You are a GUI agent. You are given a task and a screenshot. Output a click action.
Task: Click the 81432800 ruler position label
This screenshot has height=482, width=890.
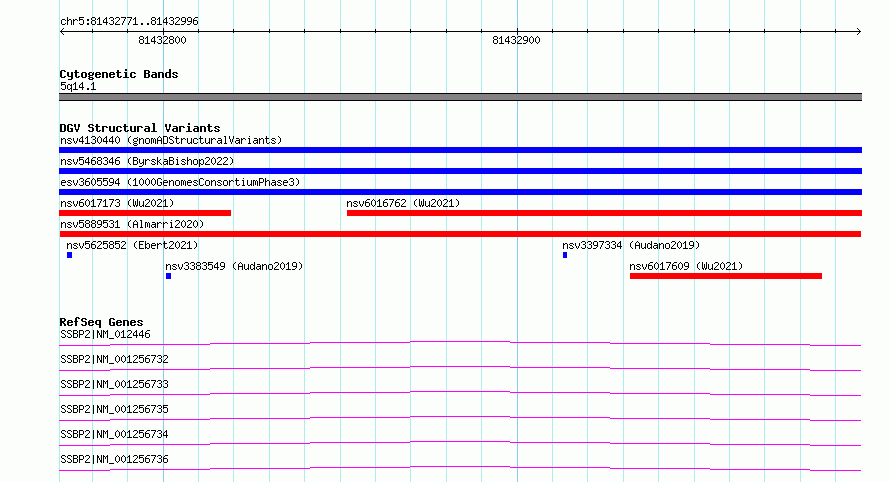162,40
